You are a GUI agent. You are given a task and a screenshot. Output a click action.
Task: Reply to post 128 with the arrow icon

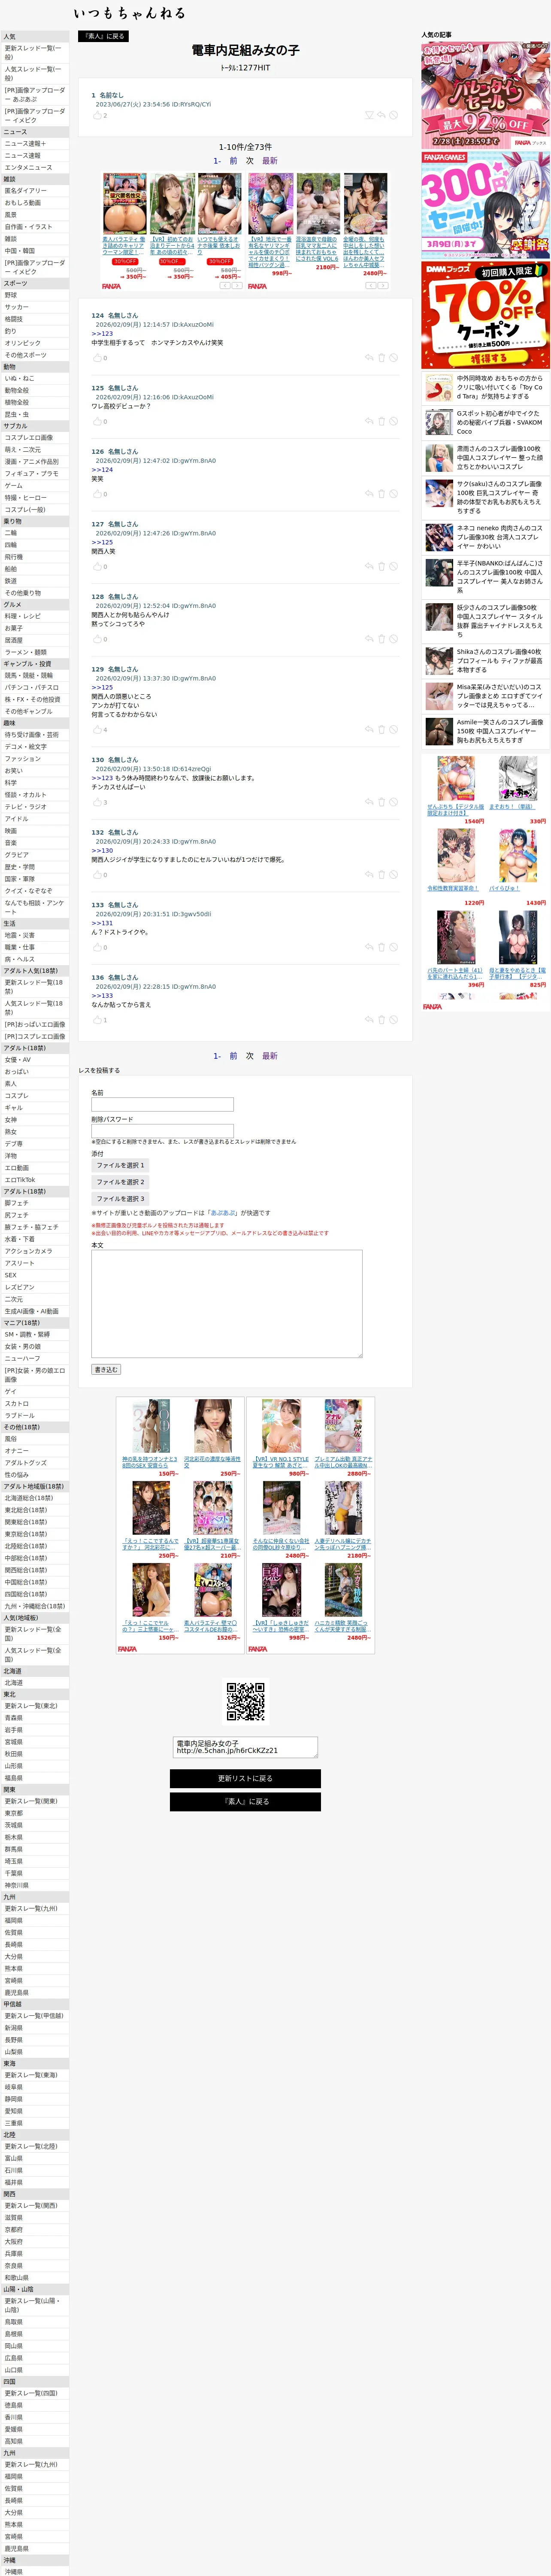pos(368,639)
